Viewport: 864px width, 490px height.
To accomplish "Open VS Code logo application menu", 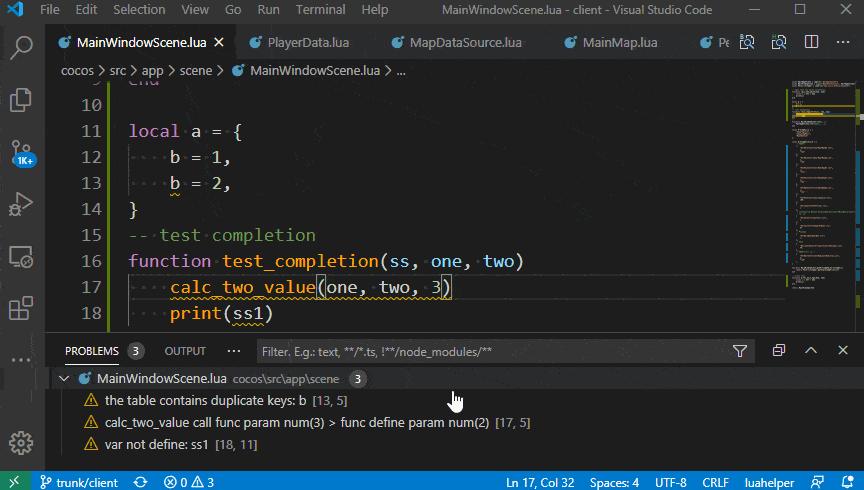I will pos(15,9).
